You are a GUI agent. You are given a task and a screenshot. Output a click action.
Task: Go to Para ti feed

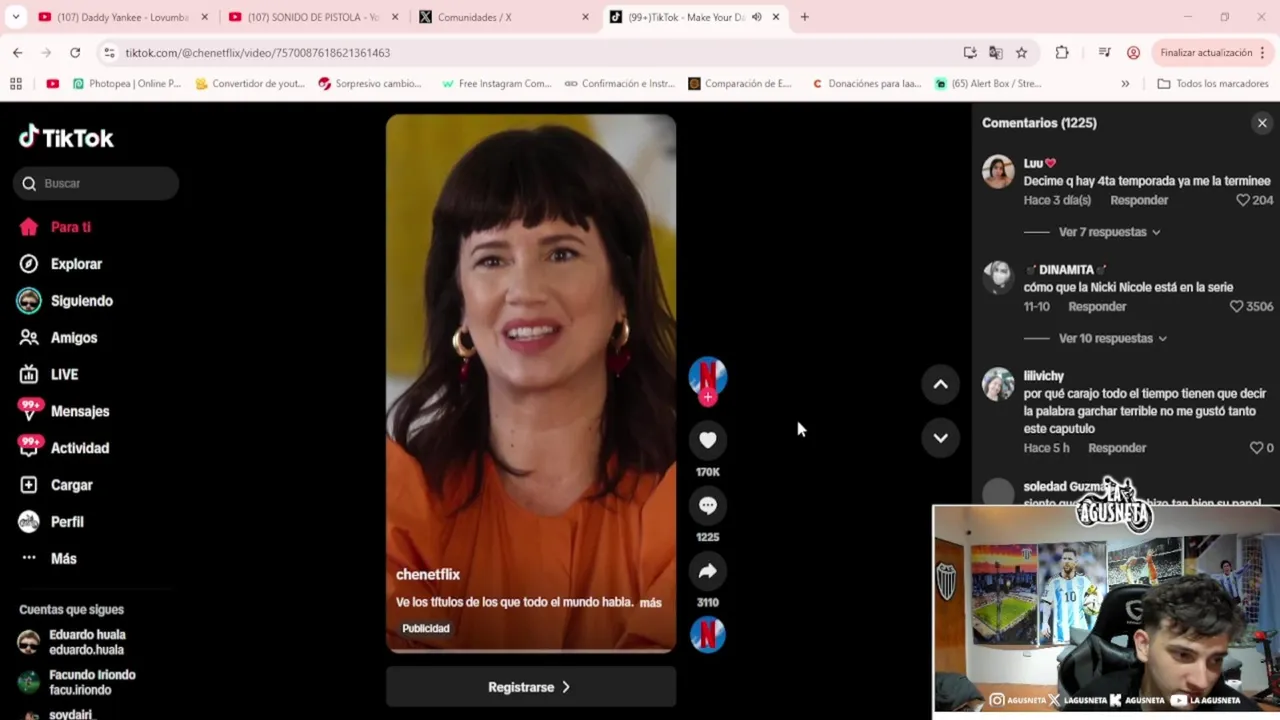click(55, 227)
